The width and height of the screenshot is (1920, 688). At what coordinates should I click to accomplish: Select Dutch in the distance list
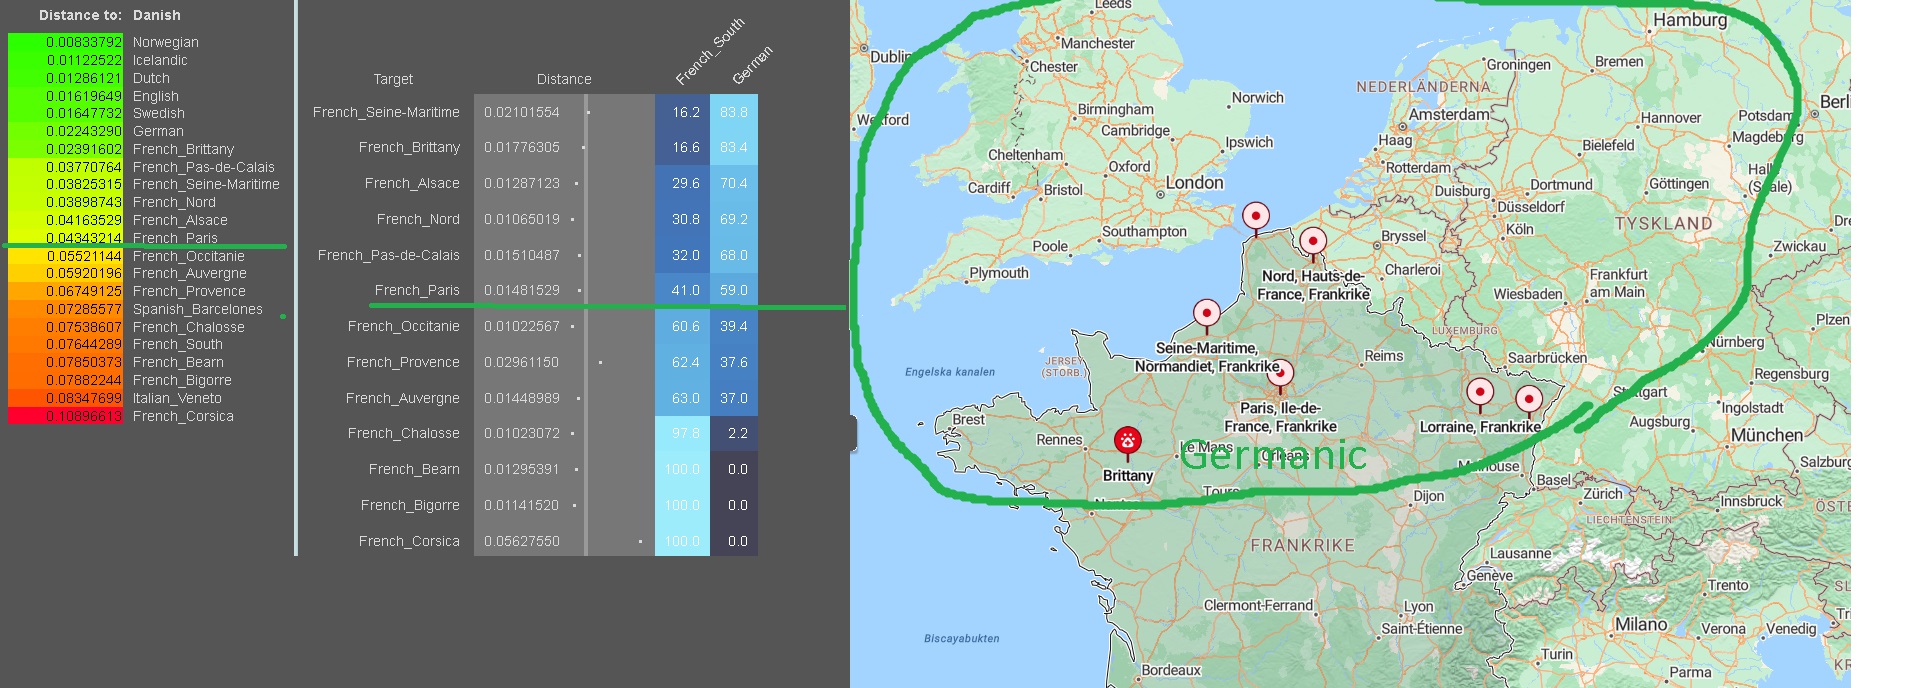tap(151, 78)
